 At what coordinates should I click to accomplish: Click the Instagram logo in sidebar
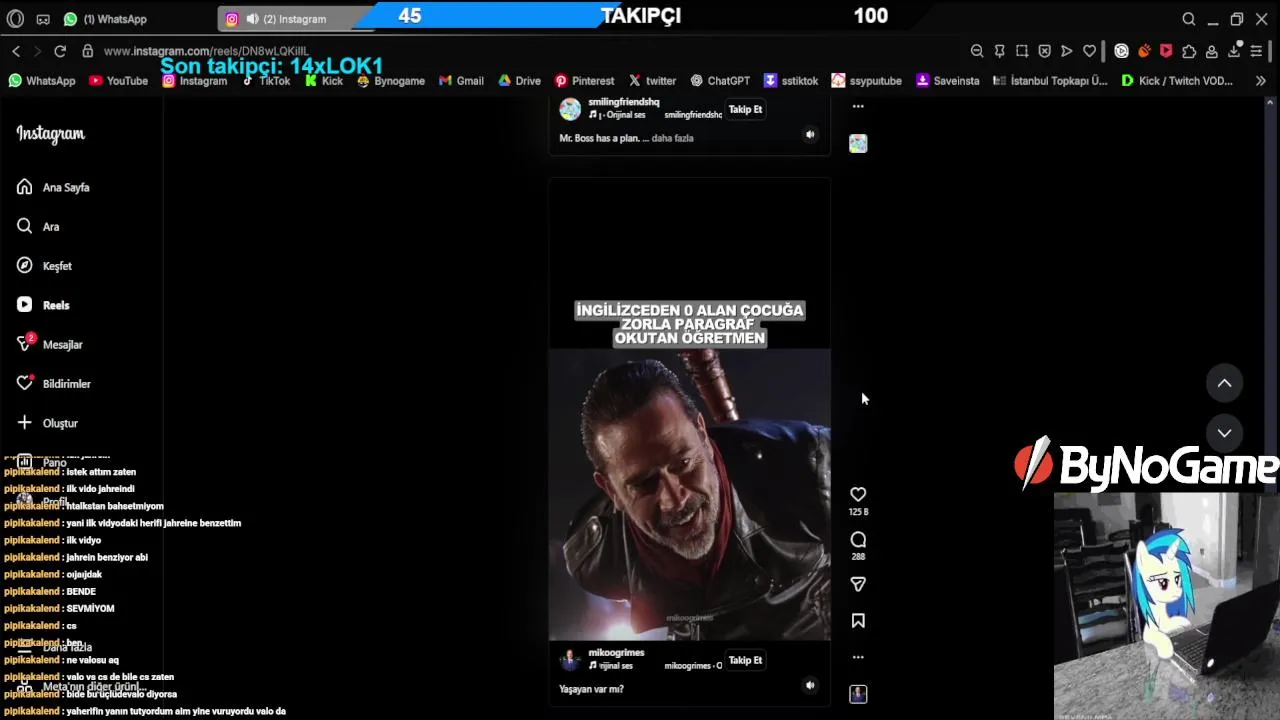[x=50, y=134]
